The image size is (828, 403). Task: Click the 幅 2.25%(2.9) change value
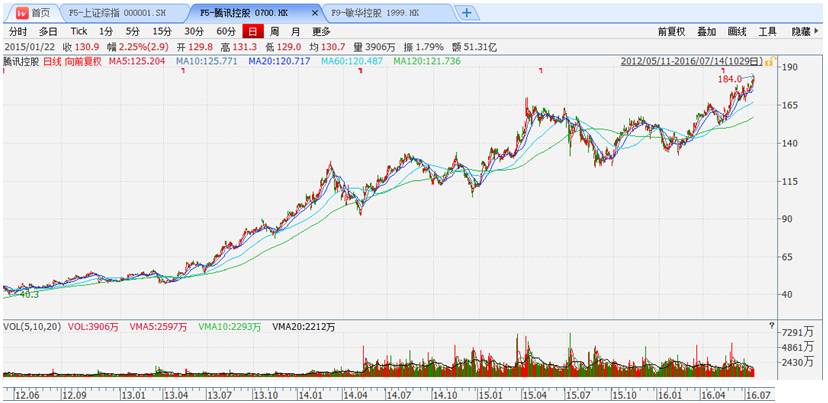pos(138,48)
